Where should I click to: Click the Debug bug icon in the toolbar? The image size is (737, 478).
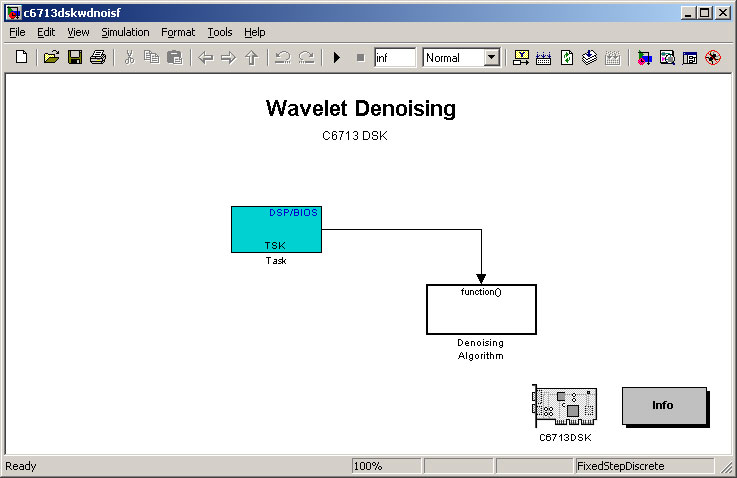point(713,57)
